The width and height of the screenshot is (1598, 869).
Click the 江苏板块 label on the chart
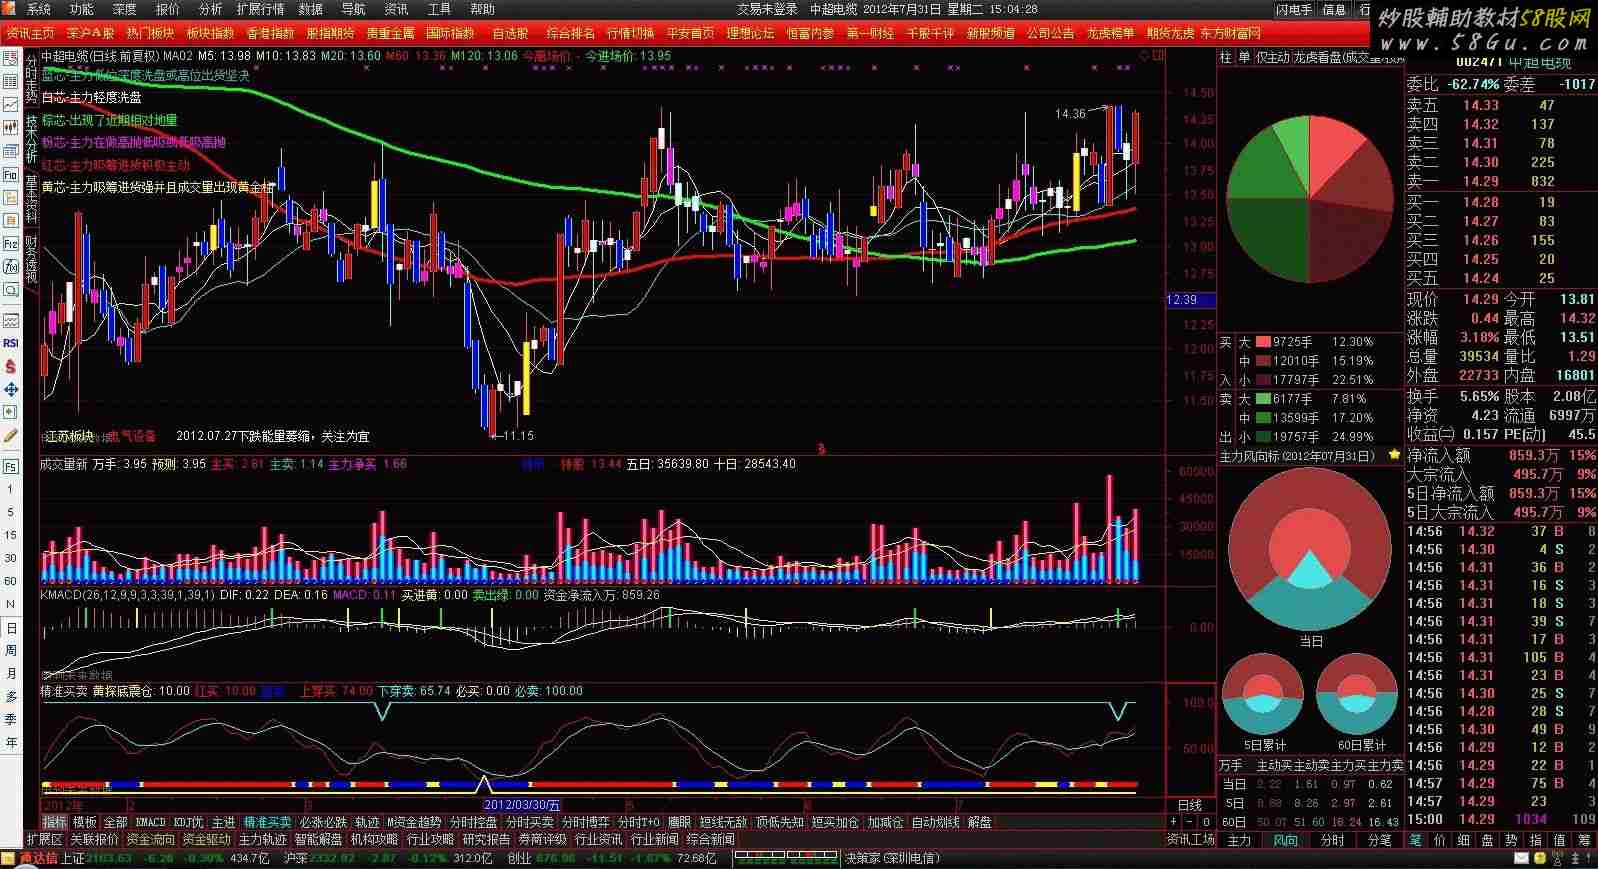70,436
